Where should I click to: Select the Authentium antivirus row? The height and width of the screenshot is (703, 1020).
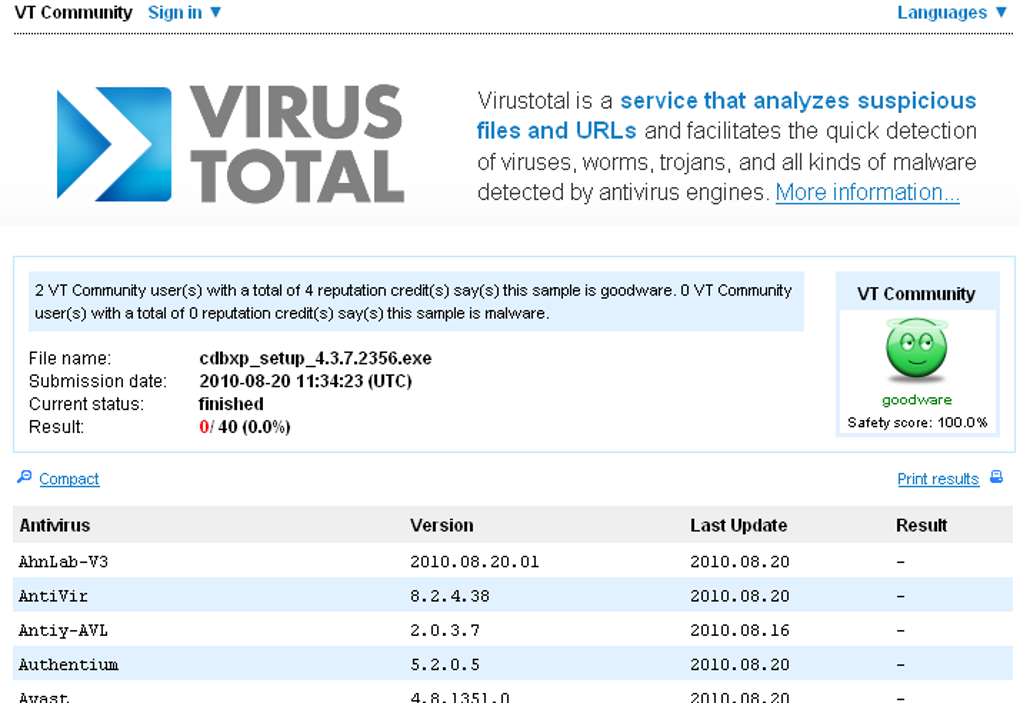(513, 664)
